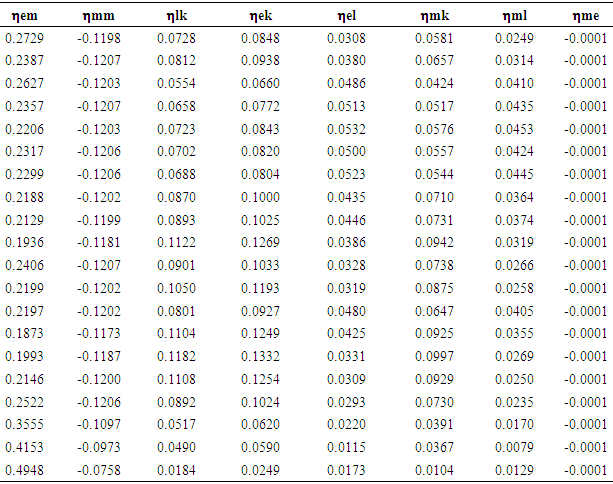
Task: Click the ηel column header
Action: click(x=346, y=16)
